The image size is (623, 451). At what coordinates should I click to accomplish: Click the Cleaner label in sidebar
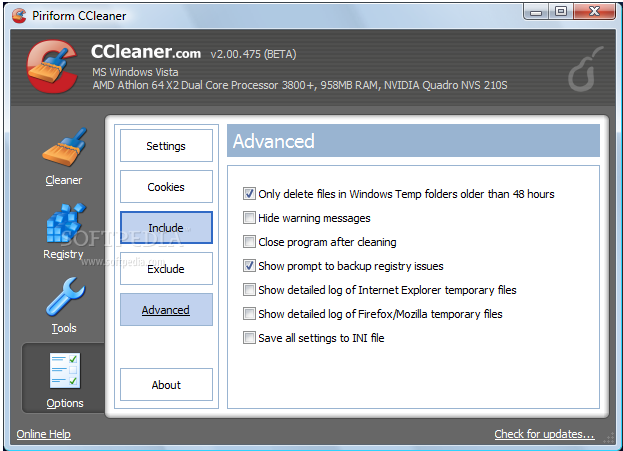pyautogui.click(x=64, y=180)
